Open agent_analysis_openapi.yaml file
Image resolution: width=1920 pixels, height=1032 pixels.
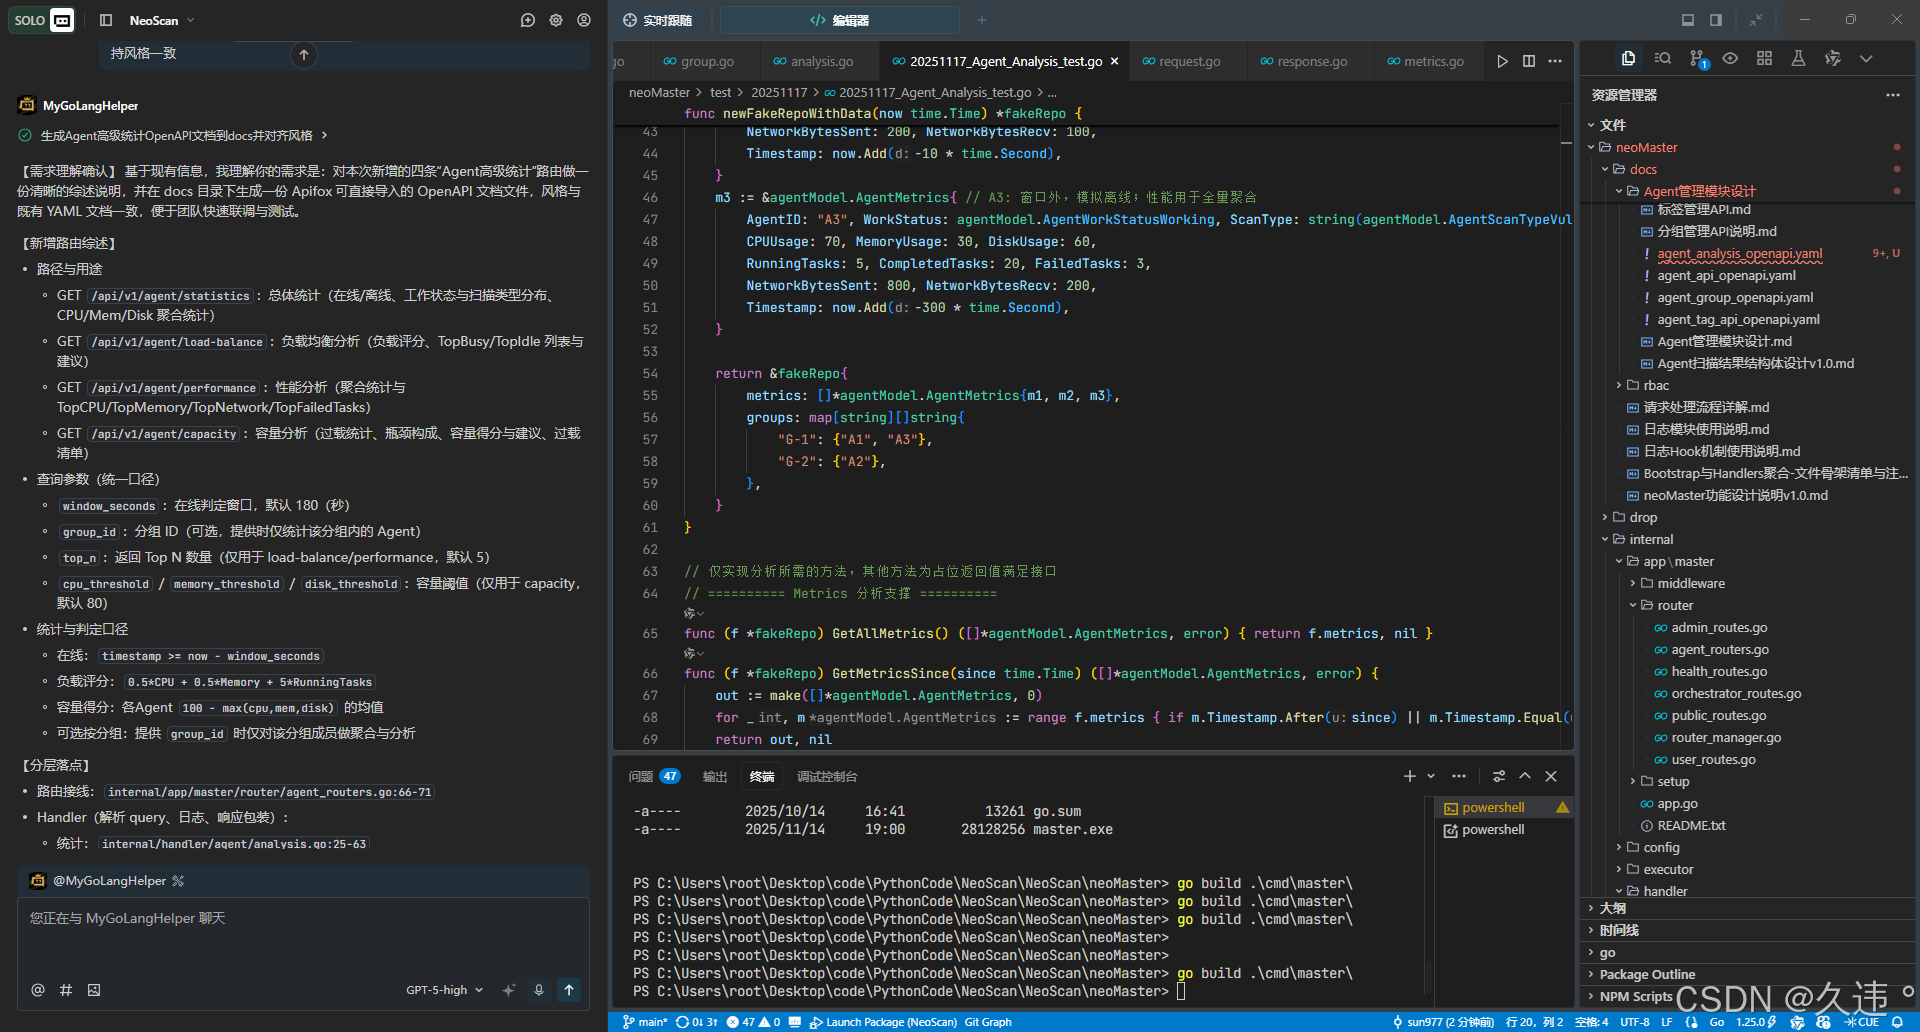(x=1739, y=254)
